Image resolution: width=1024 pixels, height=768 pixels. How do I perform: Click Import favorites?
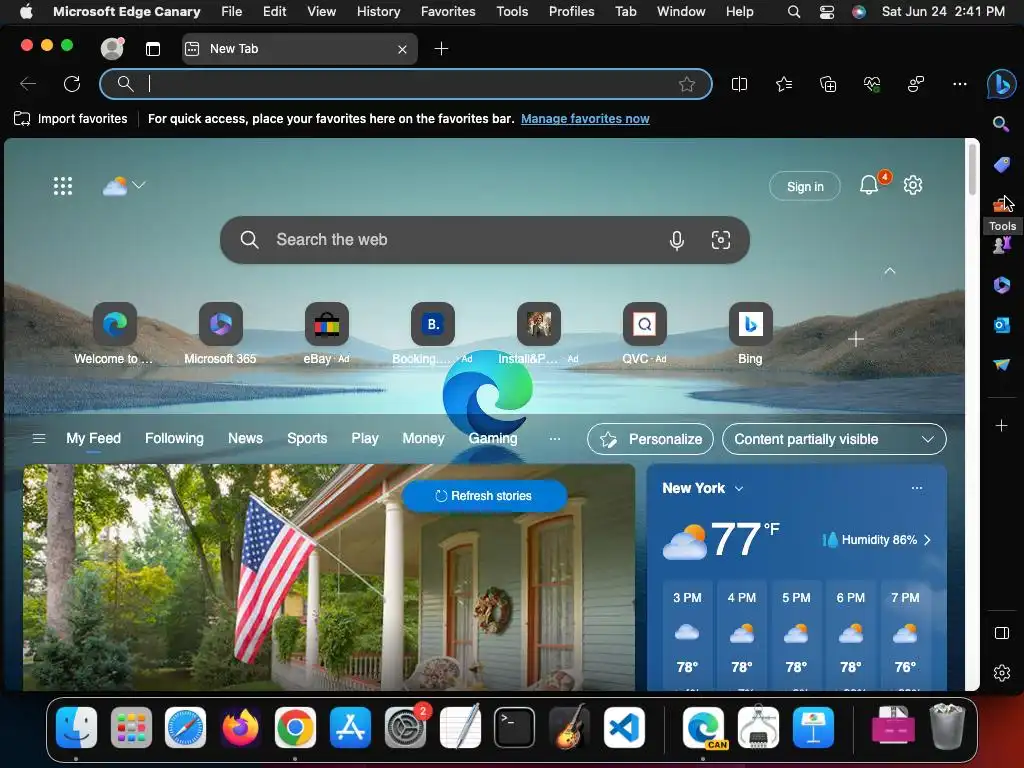[x=71, y=119]
